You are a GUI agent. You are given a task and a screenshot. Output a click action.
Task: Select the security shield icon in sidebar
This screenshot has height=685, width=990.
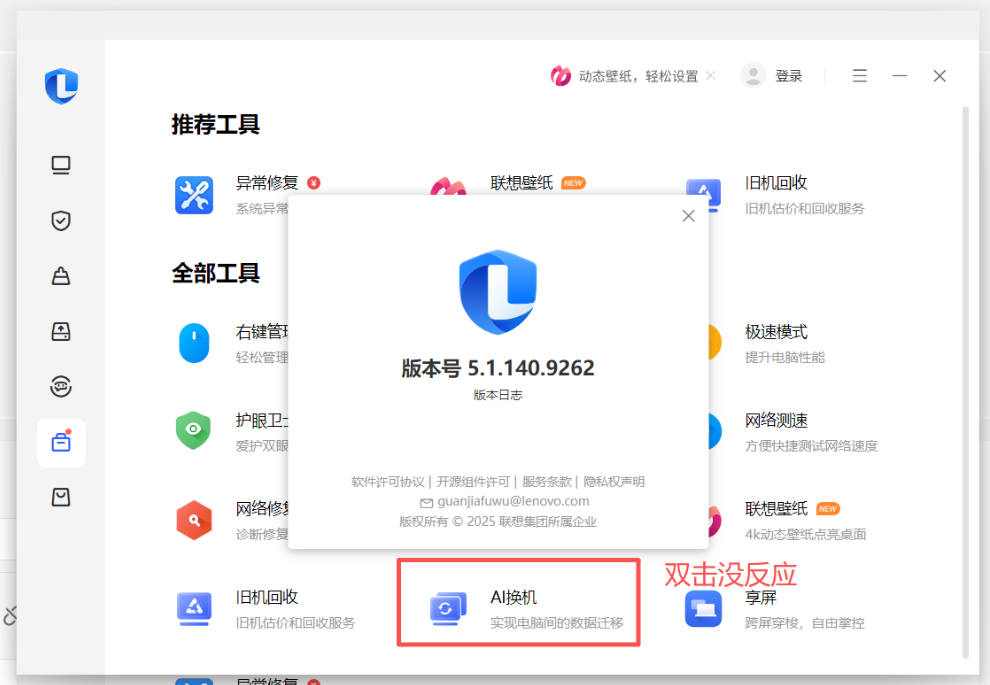[62, 221]
